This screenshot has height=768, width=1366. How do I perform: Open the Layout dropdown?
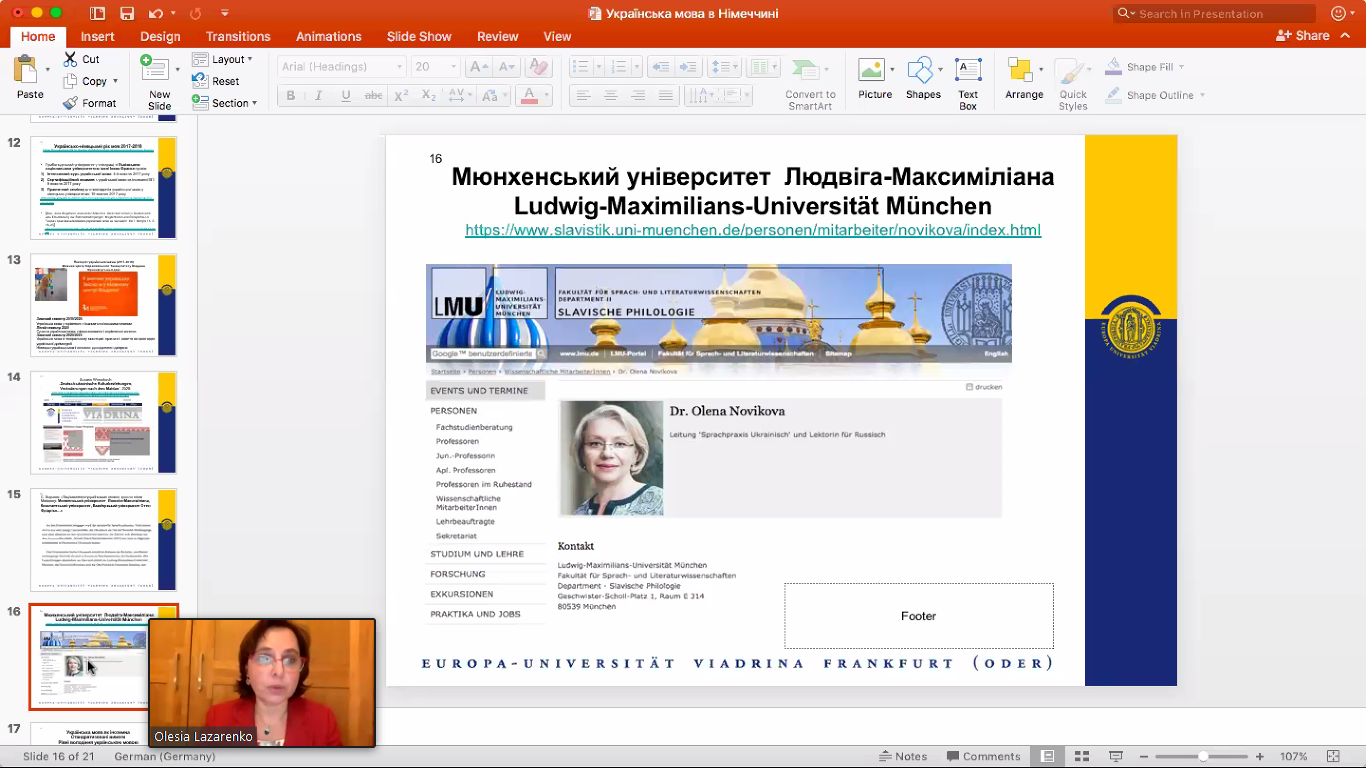point(223,59)
